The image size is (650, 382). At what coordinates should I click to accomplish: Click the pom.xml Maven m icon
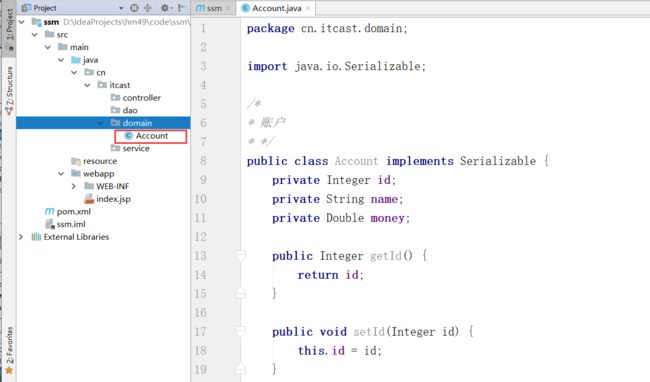[49, 211]
